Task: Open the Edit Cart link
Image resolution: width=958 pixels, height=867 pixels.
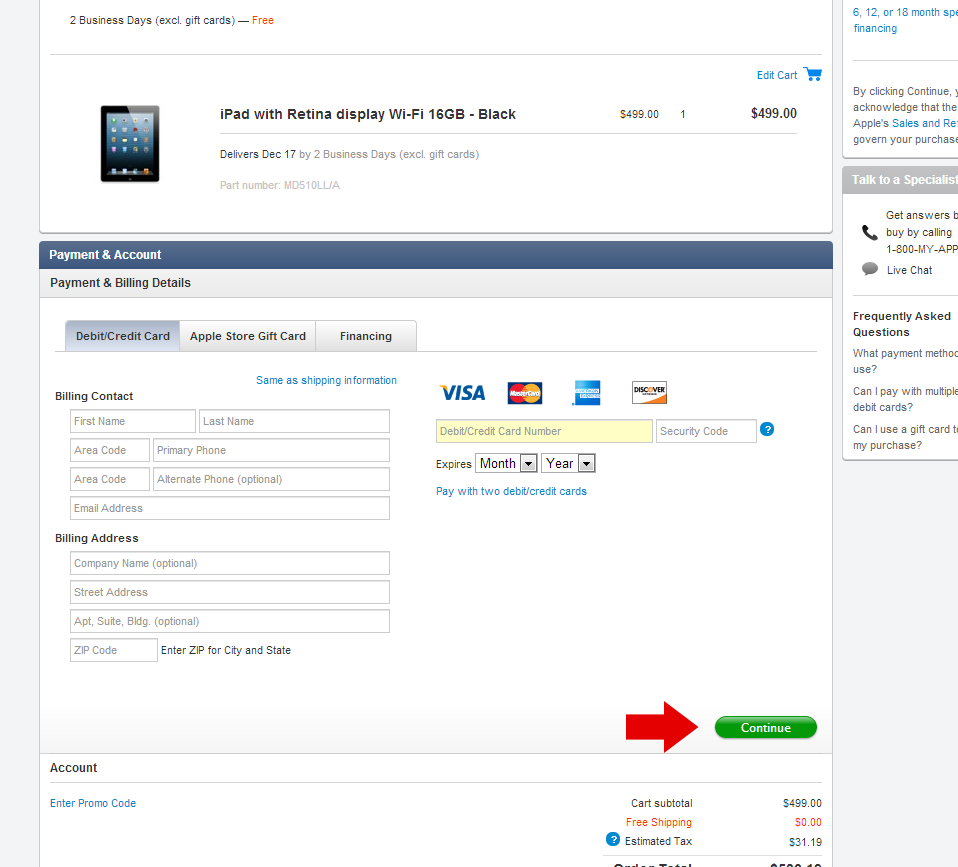Action: (777, 75)
